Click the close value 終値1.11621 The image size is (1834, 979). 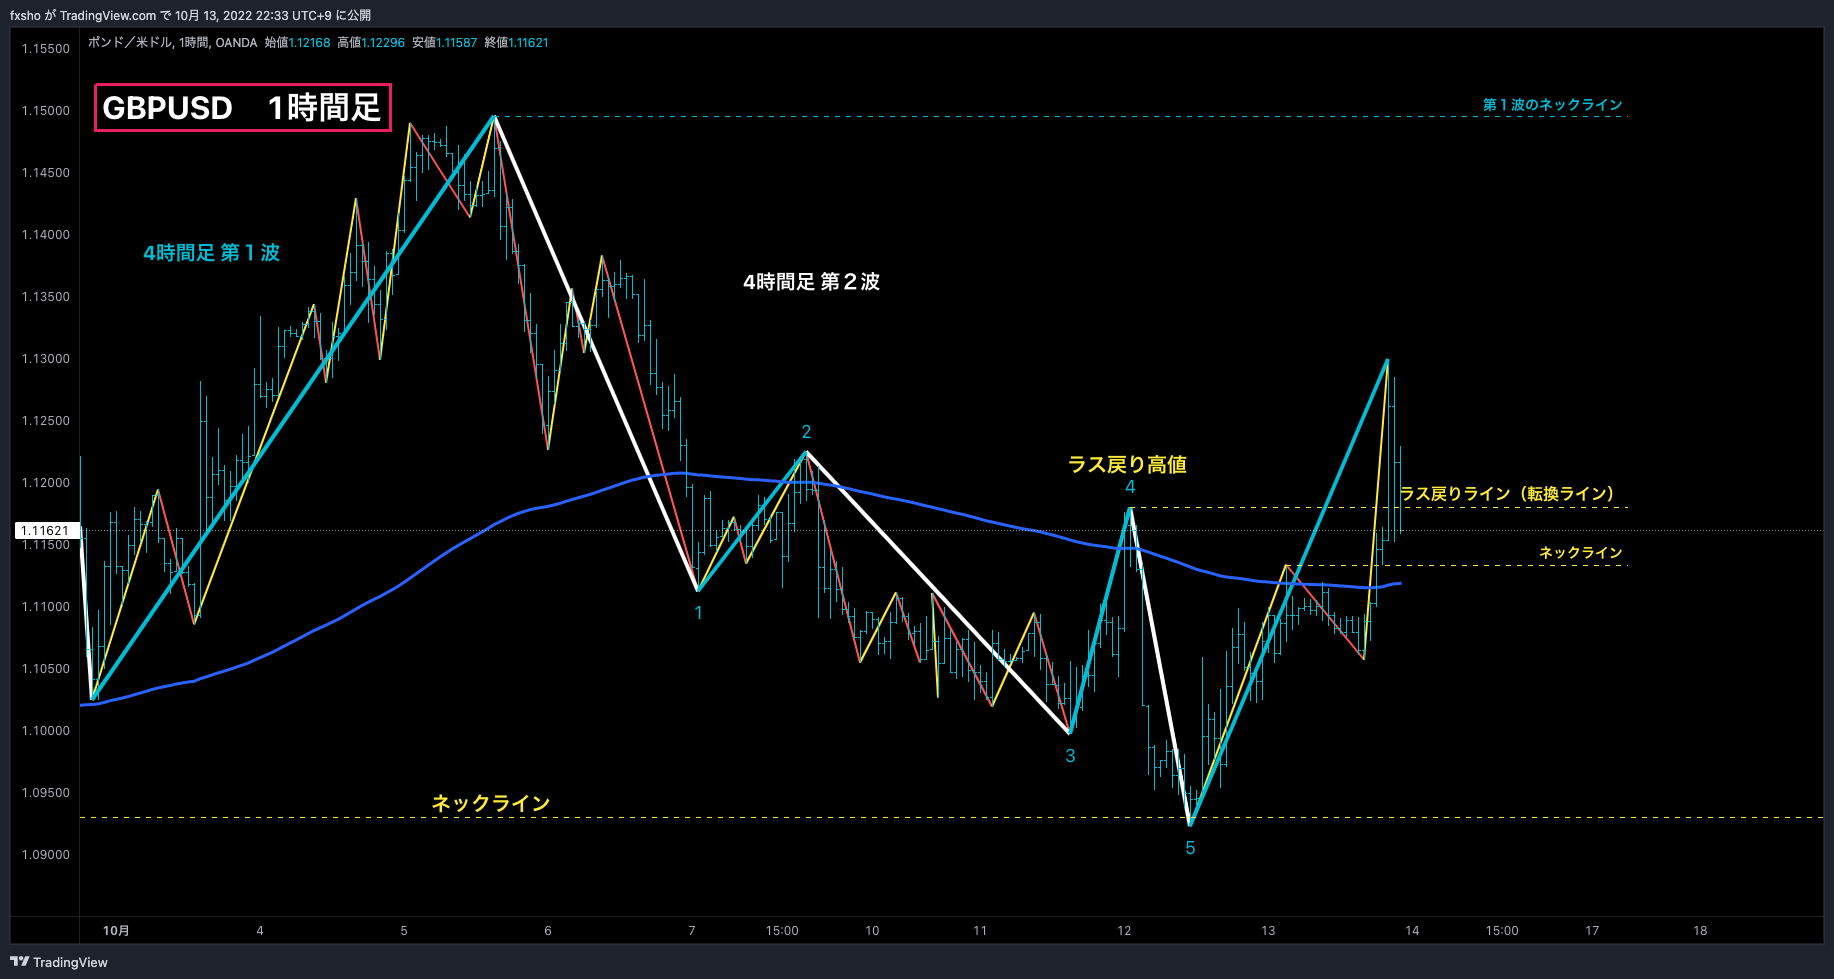[x=516, y=42]
